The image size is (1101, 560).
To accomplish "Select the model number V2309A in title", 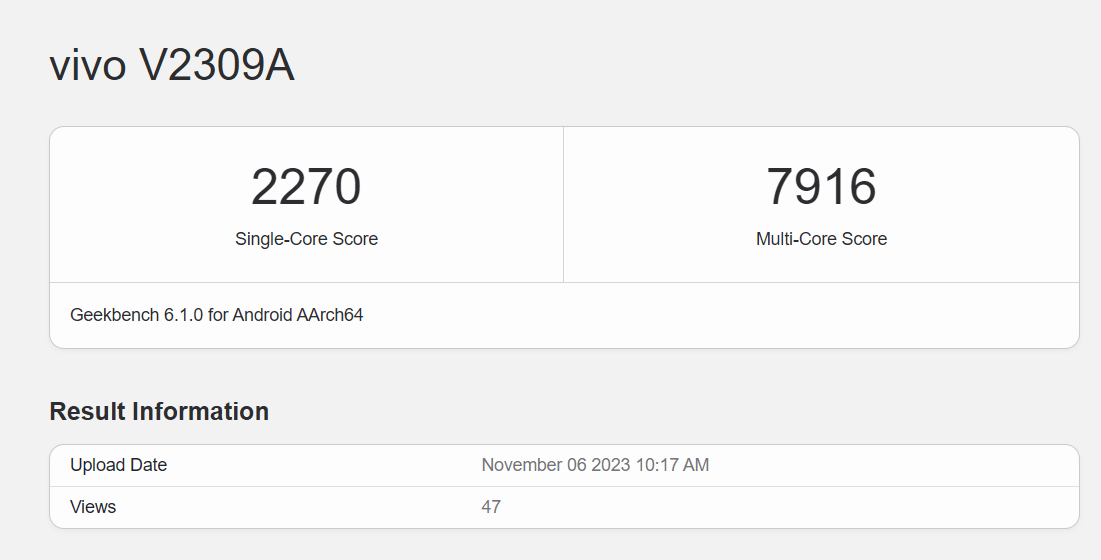I will 216,66.
